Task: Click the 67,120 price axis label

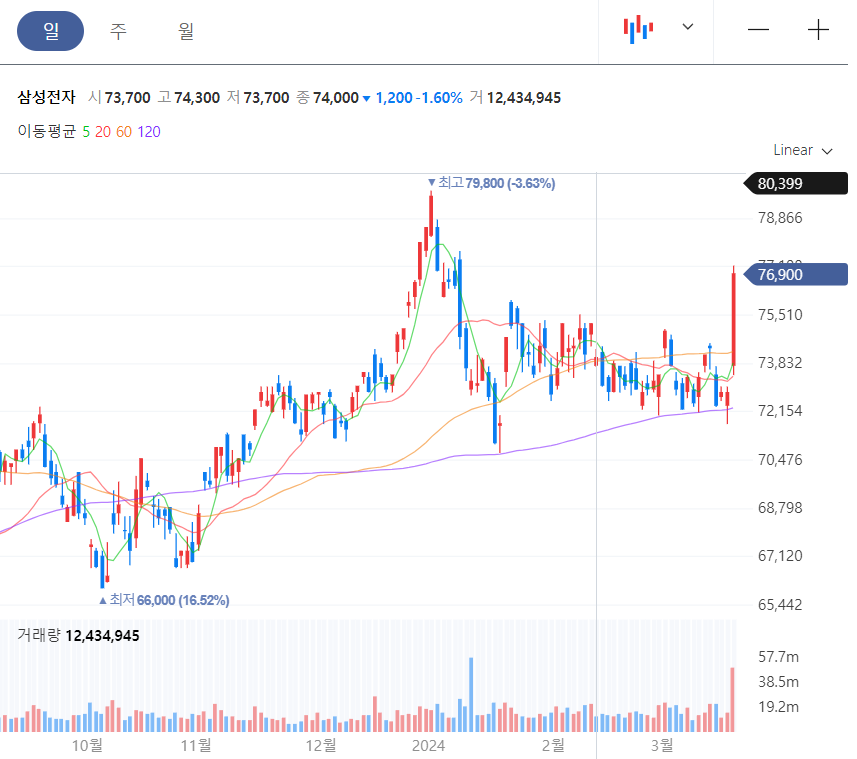Action: tap(780, 556)
